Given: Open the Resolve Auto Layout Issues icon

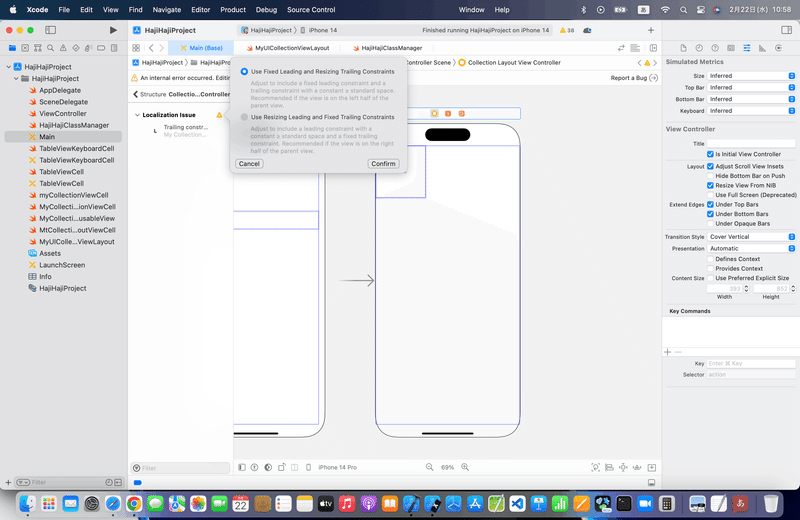Looking at the screenshot, I should (x=637, y=467).
